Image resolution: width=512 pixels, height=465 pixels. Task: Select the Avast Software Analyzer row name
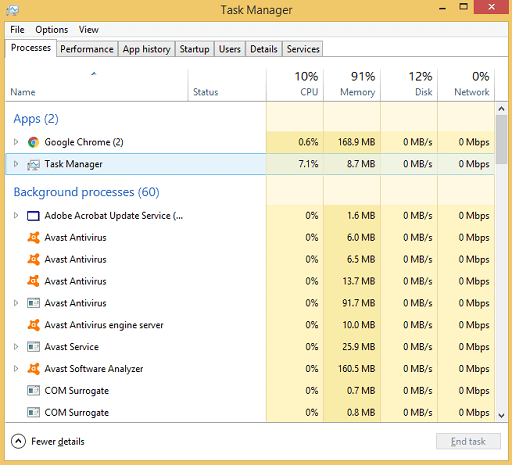click(94, 369)
